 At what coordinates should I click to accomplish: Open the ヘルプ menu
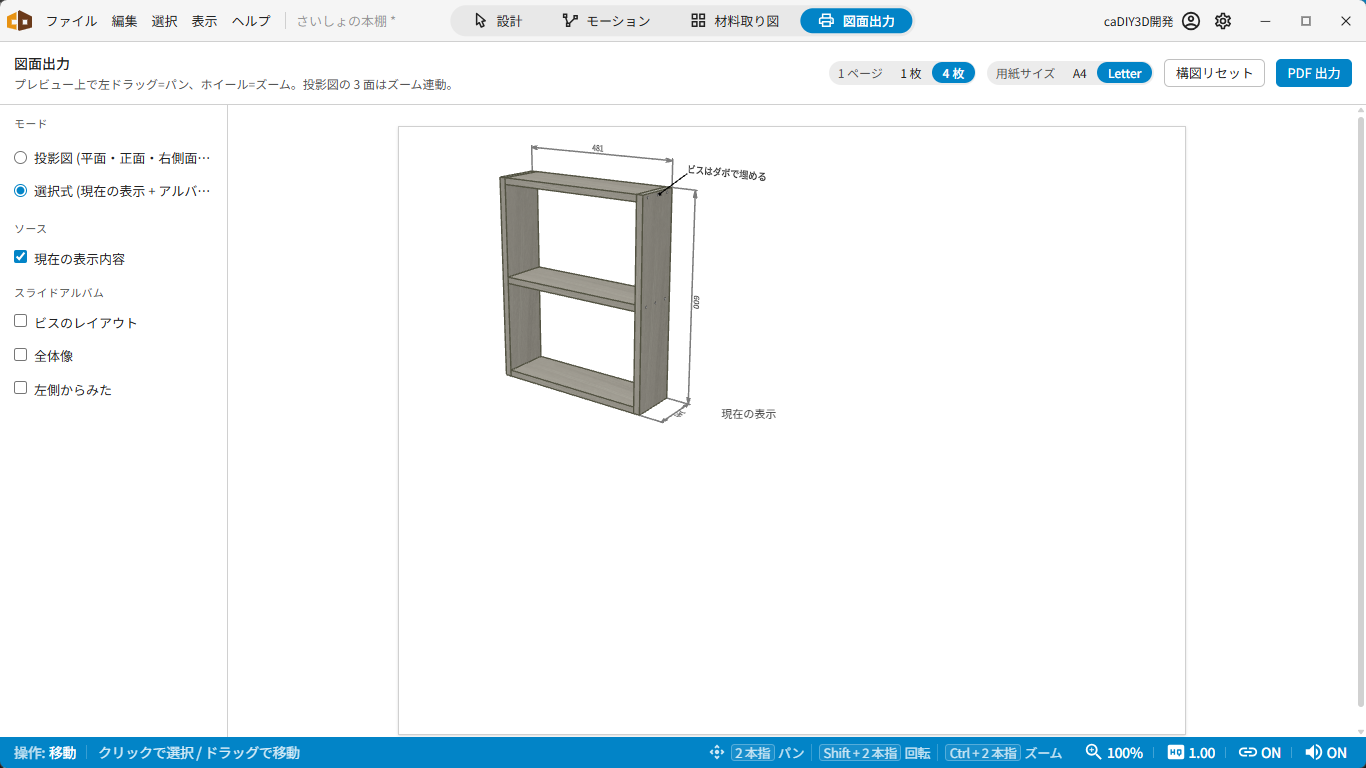coord(251,21)
